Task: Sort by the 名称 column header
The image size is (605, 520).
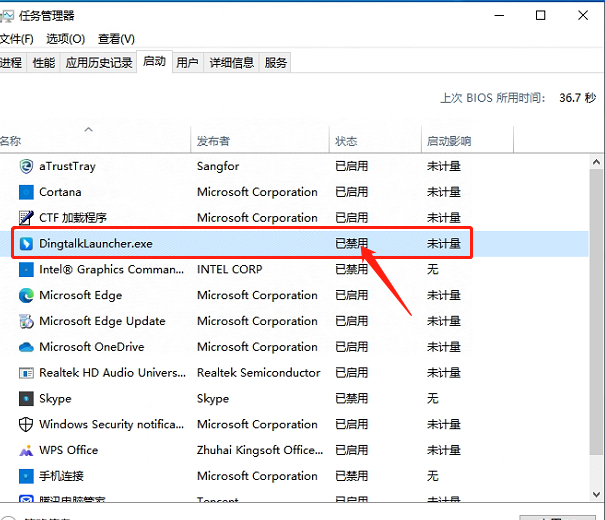Action: [x=95, y=141]
